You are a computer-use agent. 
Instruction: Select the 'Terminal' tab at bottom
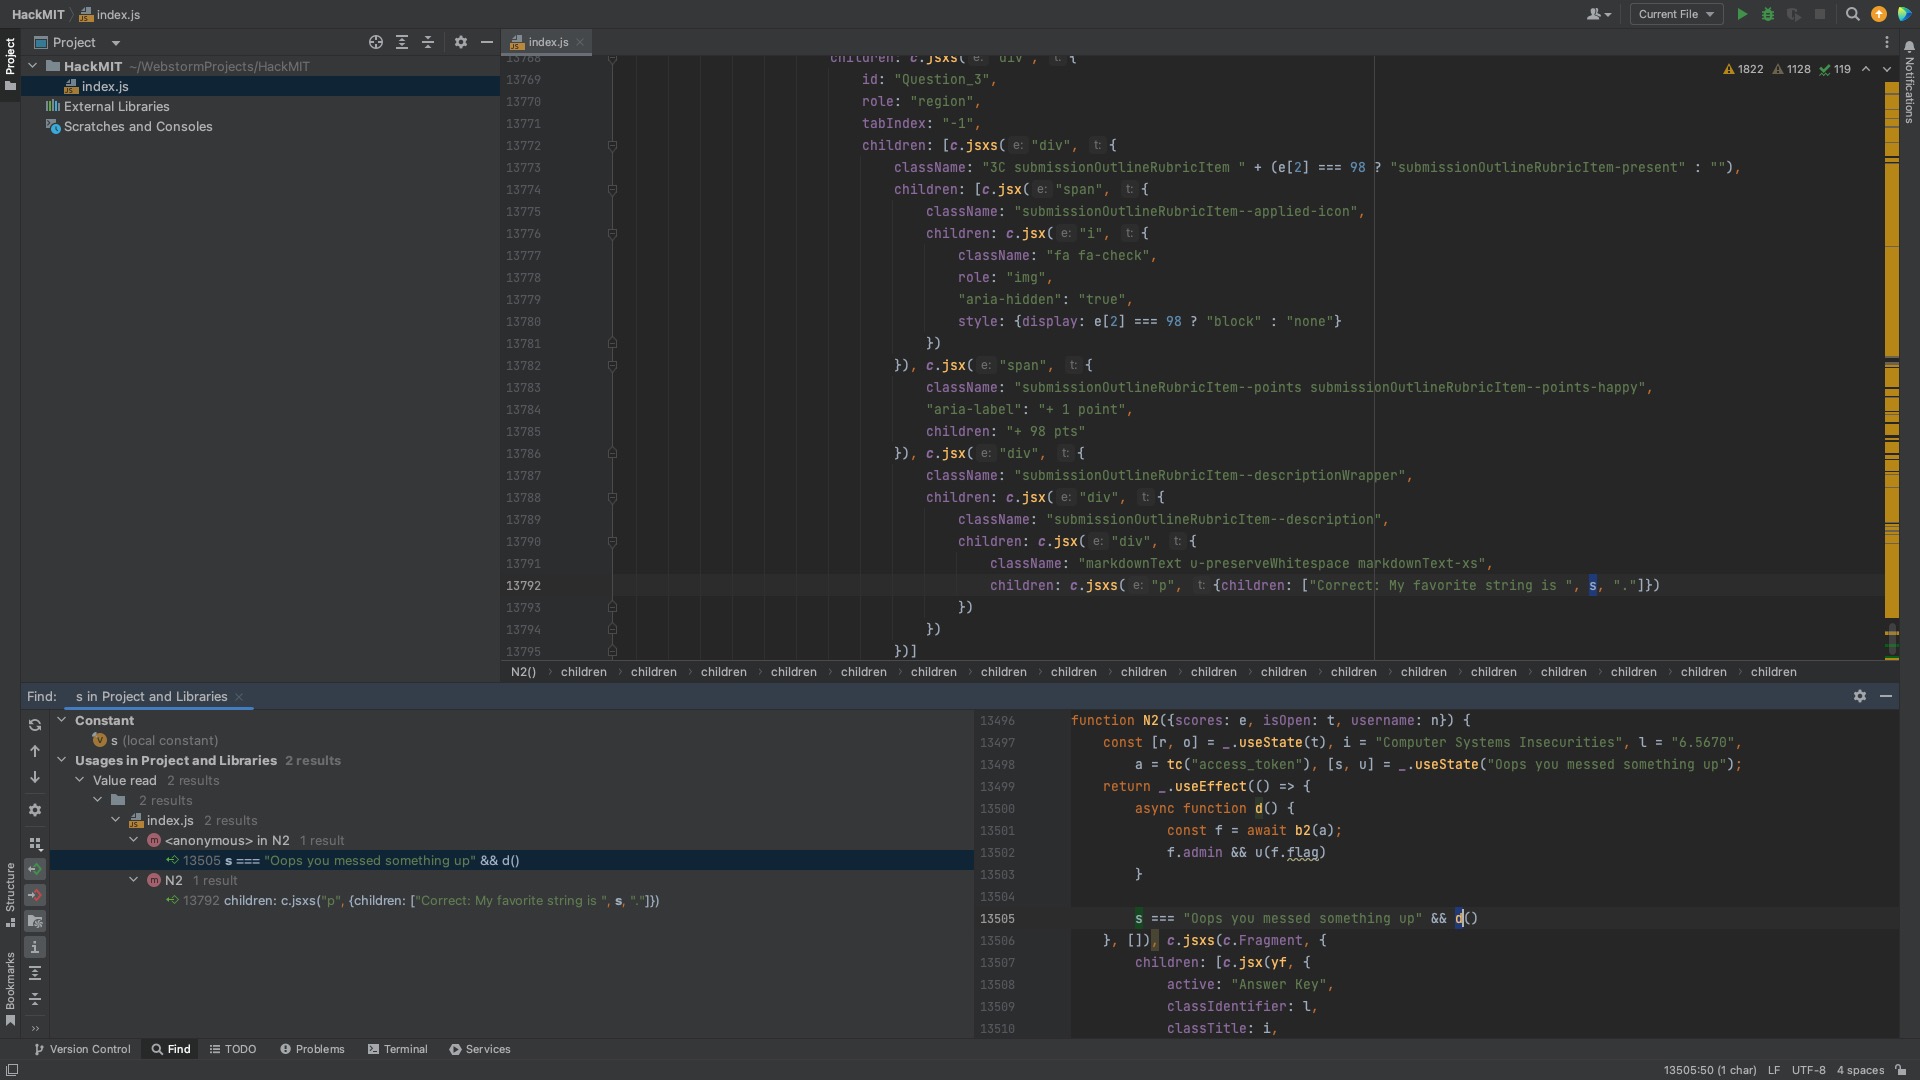pos(404,1050)
